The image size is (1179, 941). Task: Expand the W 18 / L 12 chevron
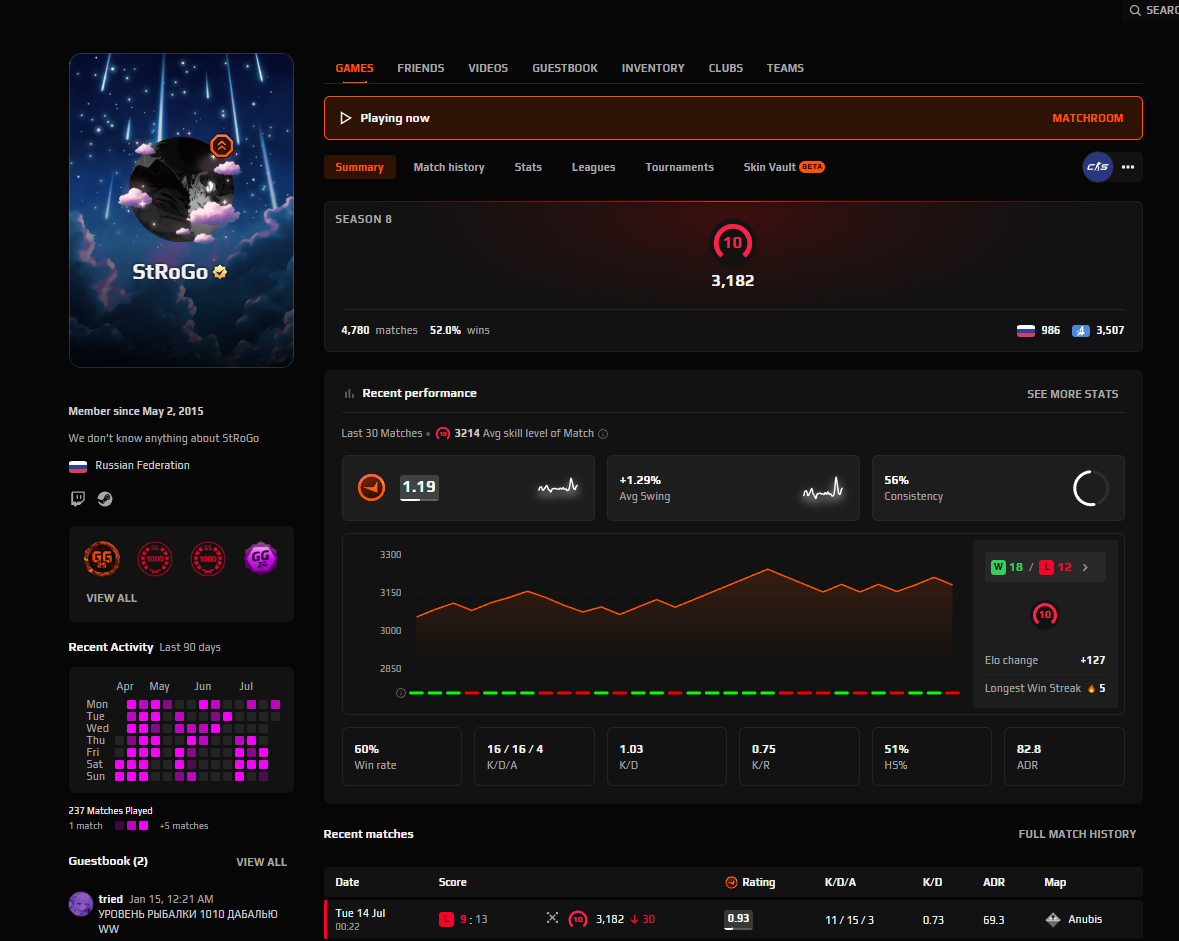pyautogui.click(x=1085, y=568)
